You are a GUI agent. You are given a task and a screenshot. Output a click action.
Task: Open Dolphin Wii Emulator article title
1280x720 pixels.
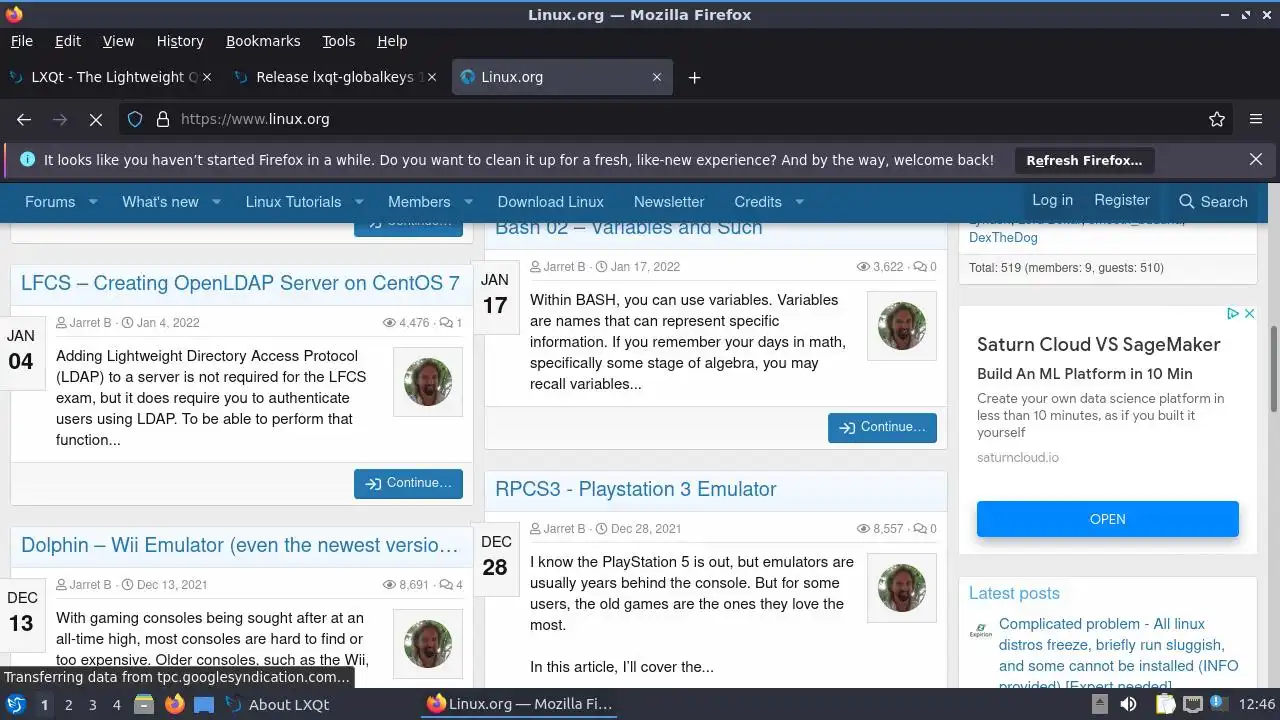click(240, 545)
